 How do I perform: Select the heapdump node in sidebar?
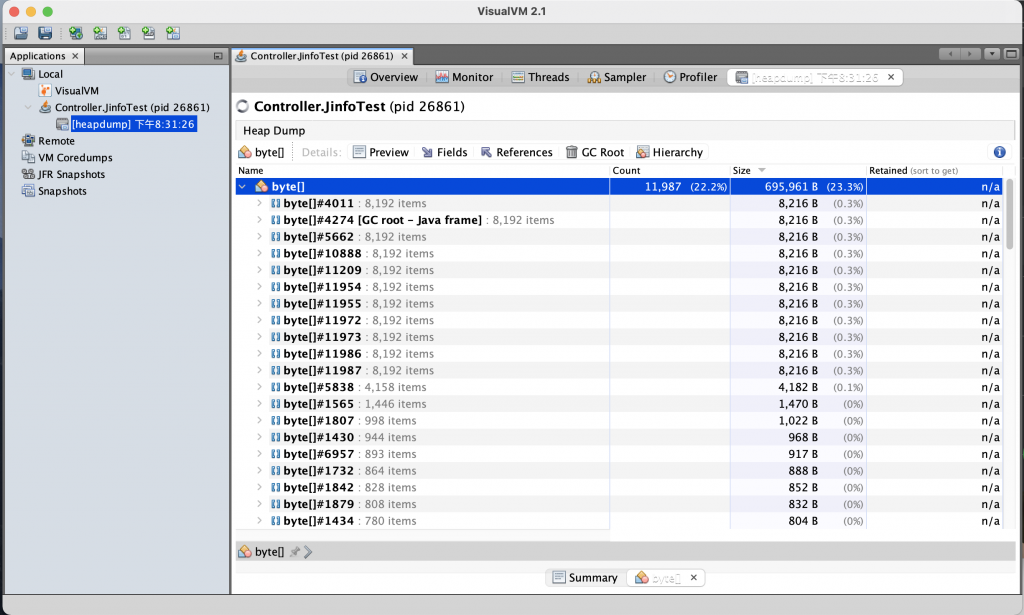133,124
